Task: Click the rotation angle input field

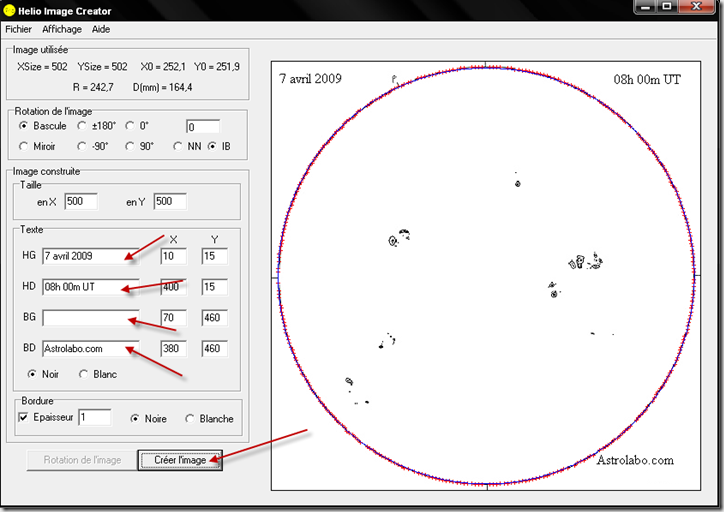Action: click(203, 126)
